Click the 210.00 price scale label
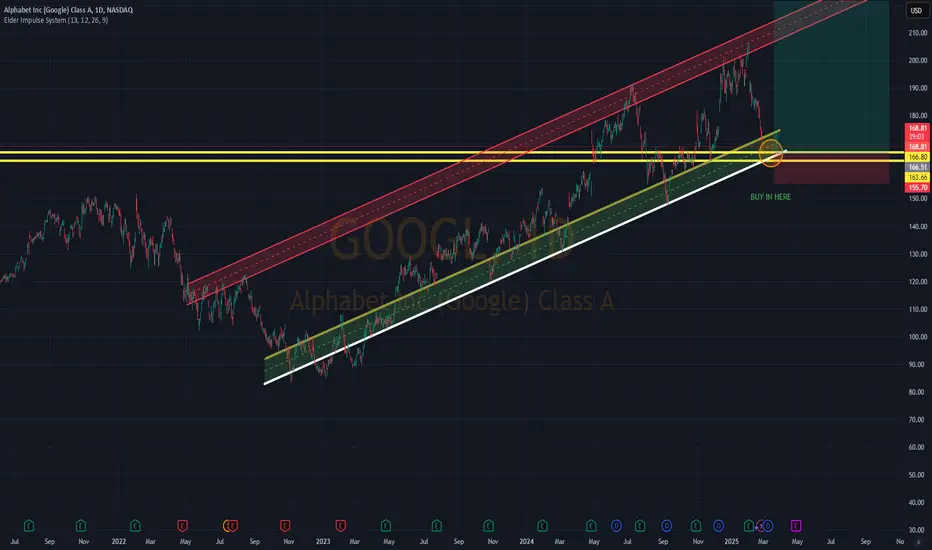This screenshot has width=932, height=550. pyautogui.click(x=917, y=33)
